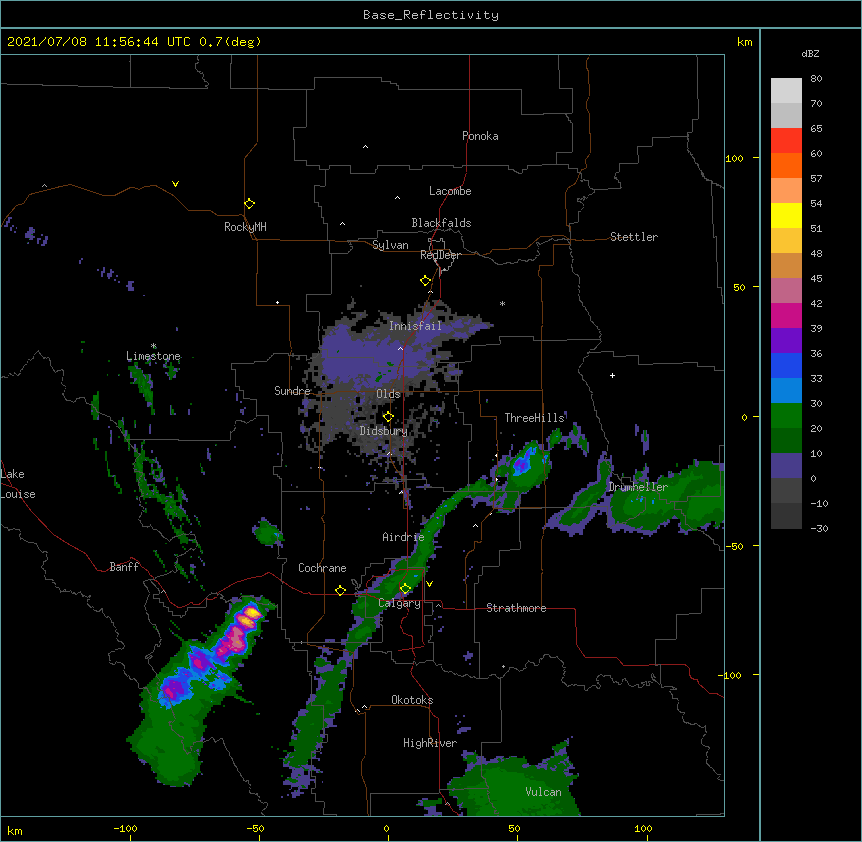The image size is (862, 842).
Task: Click the Limestone label
Action: tap(153, 356)
